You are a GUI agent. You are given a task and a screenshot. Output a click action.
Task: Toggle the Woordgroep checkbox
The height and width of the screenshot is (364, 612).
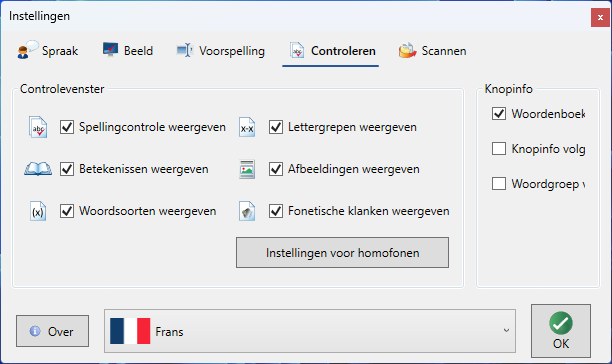(x=499, y=183)
